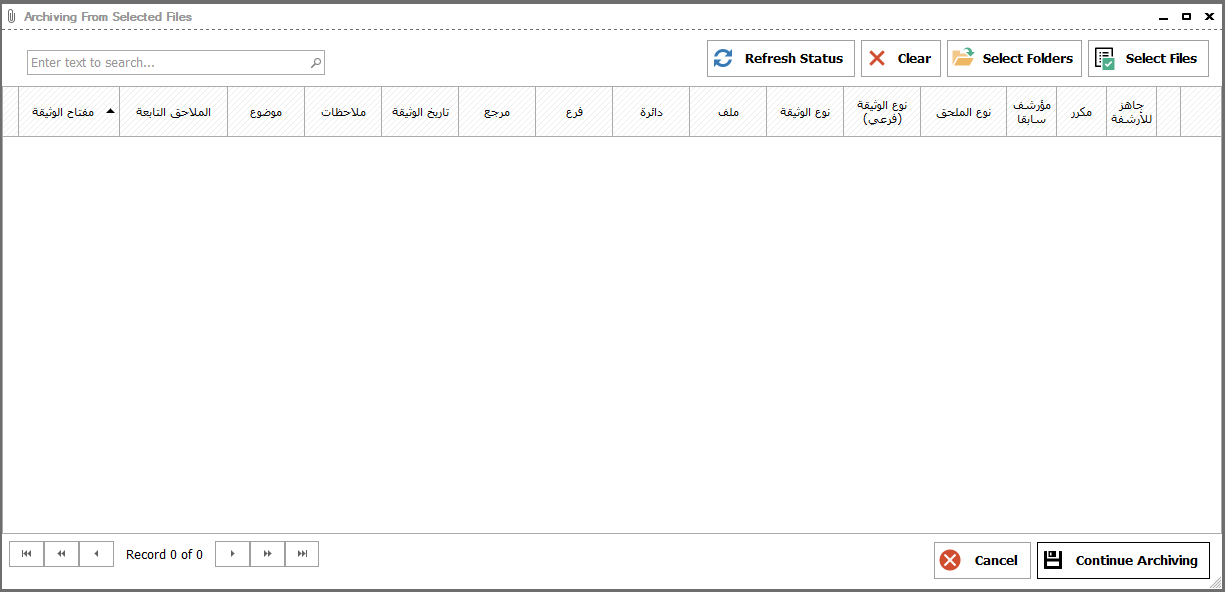This screenshot has width=1225, height=592.
Task: Click the نوع الملحق column header
Action: (x=964, y=111)
